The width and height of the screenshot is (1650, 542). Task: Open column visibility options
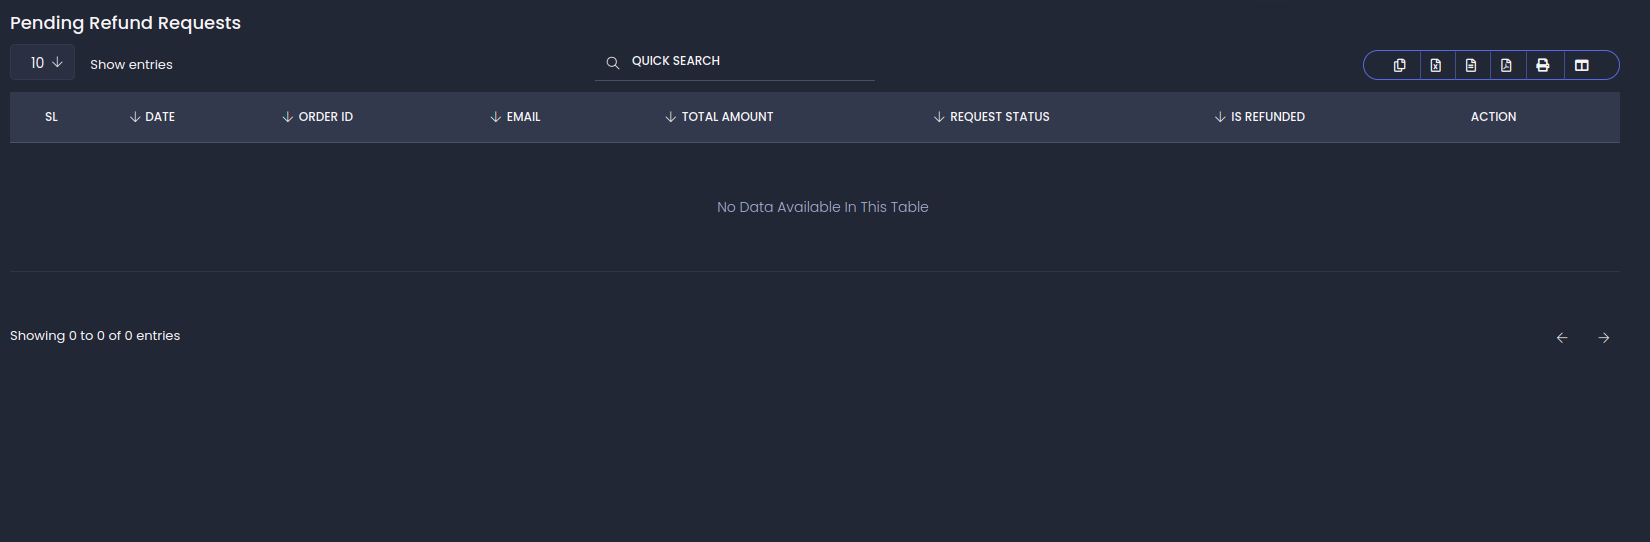coord(1582,65)
